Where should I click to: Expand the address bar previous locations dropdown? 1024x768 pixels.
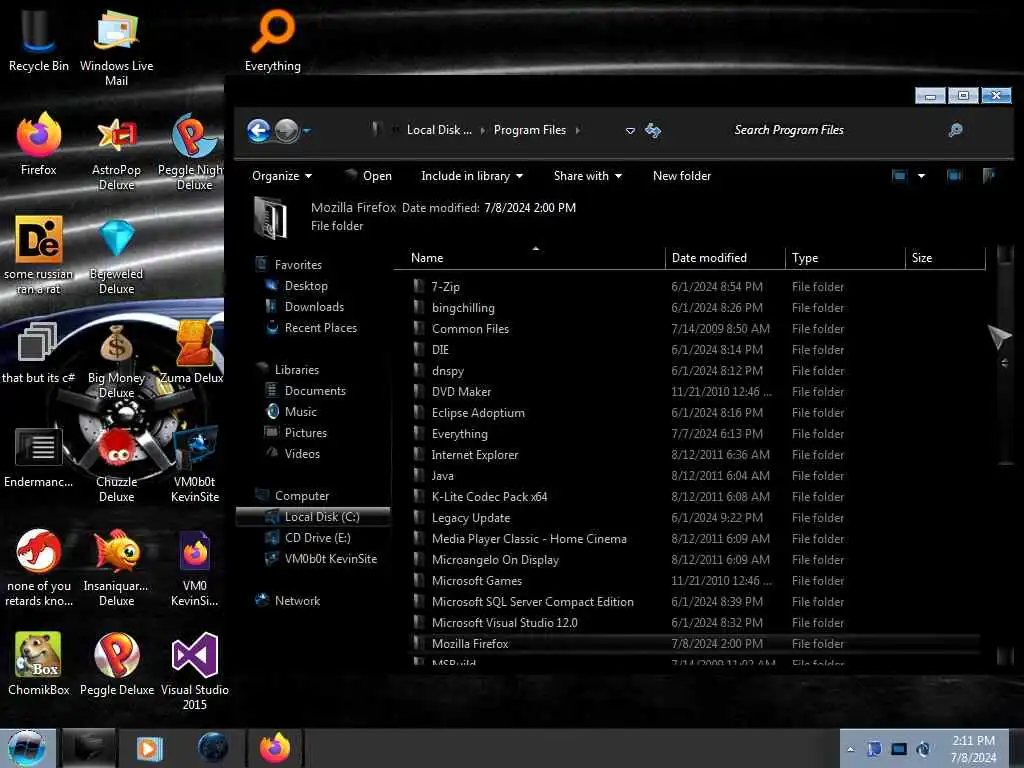click(630, 131)
